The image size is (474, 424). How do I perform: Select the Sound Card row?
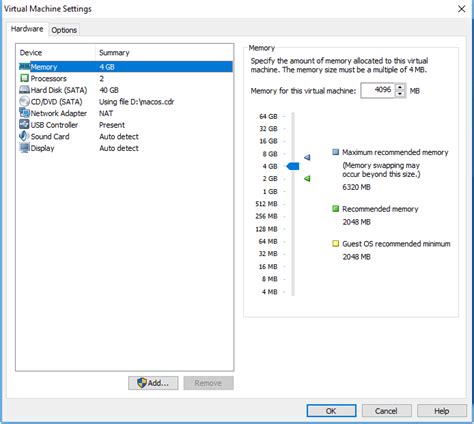pyautogui.click(x=126, y=137)
